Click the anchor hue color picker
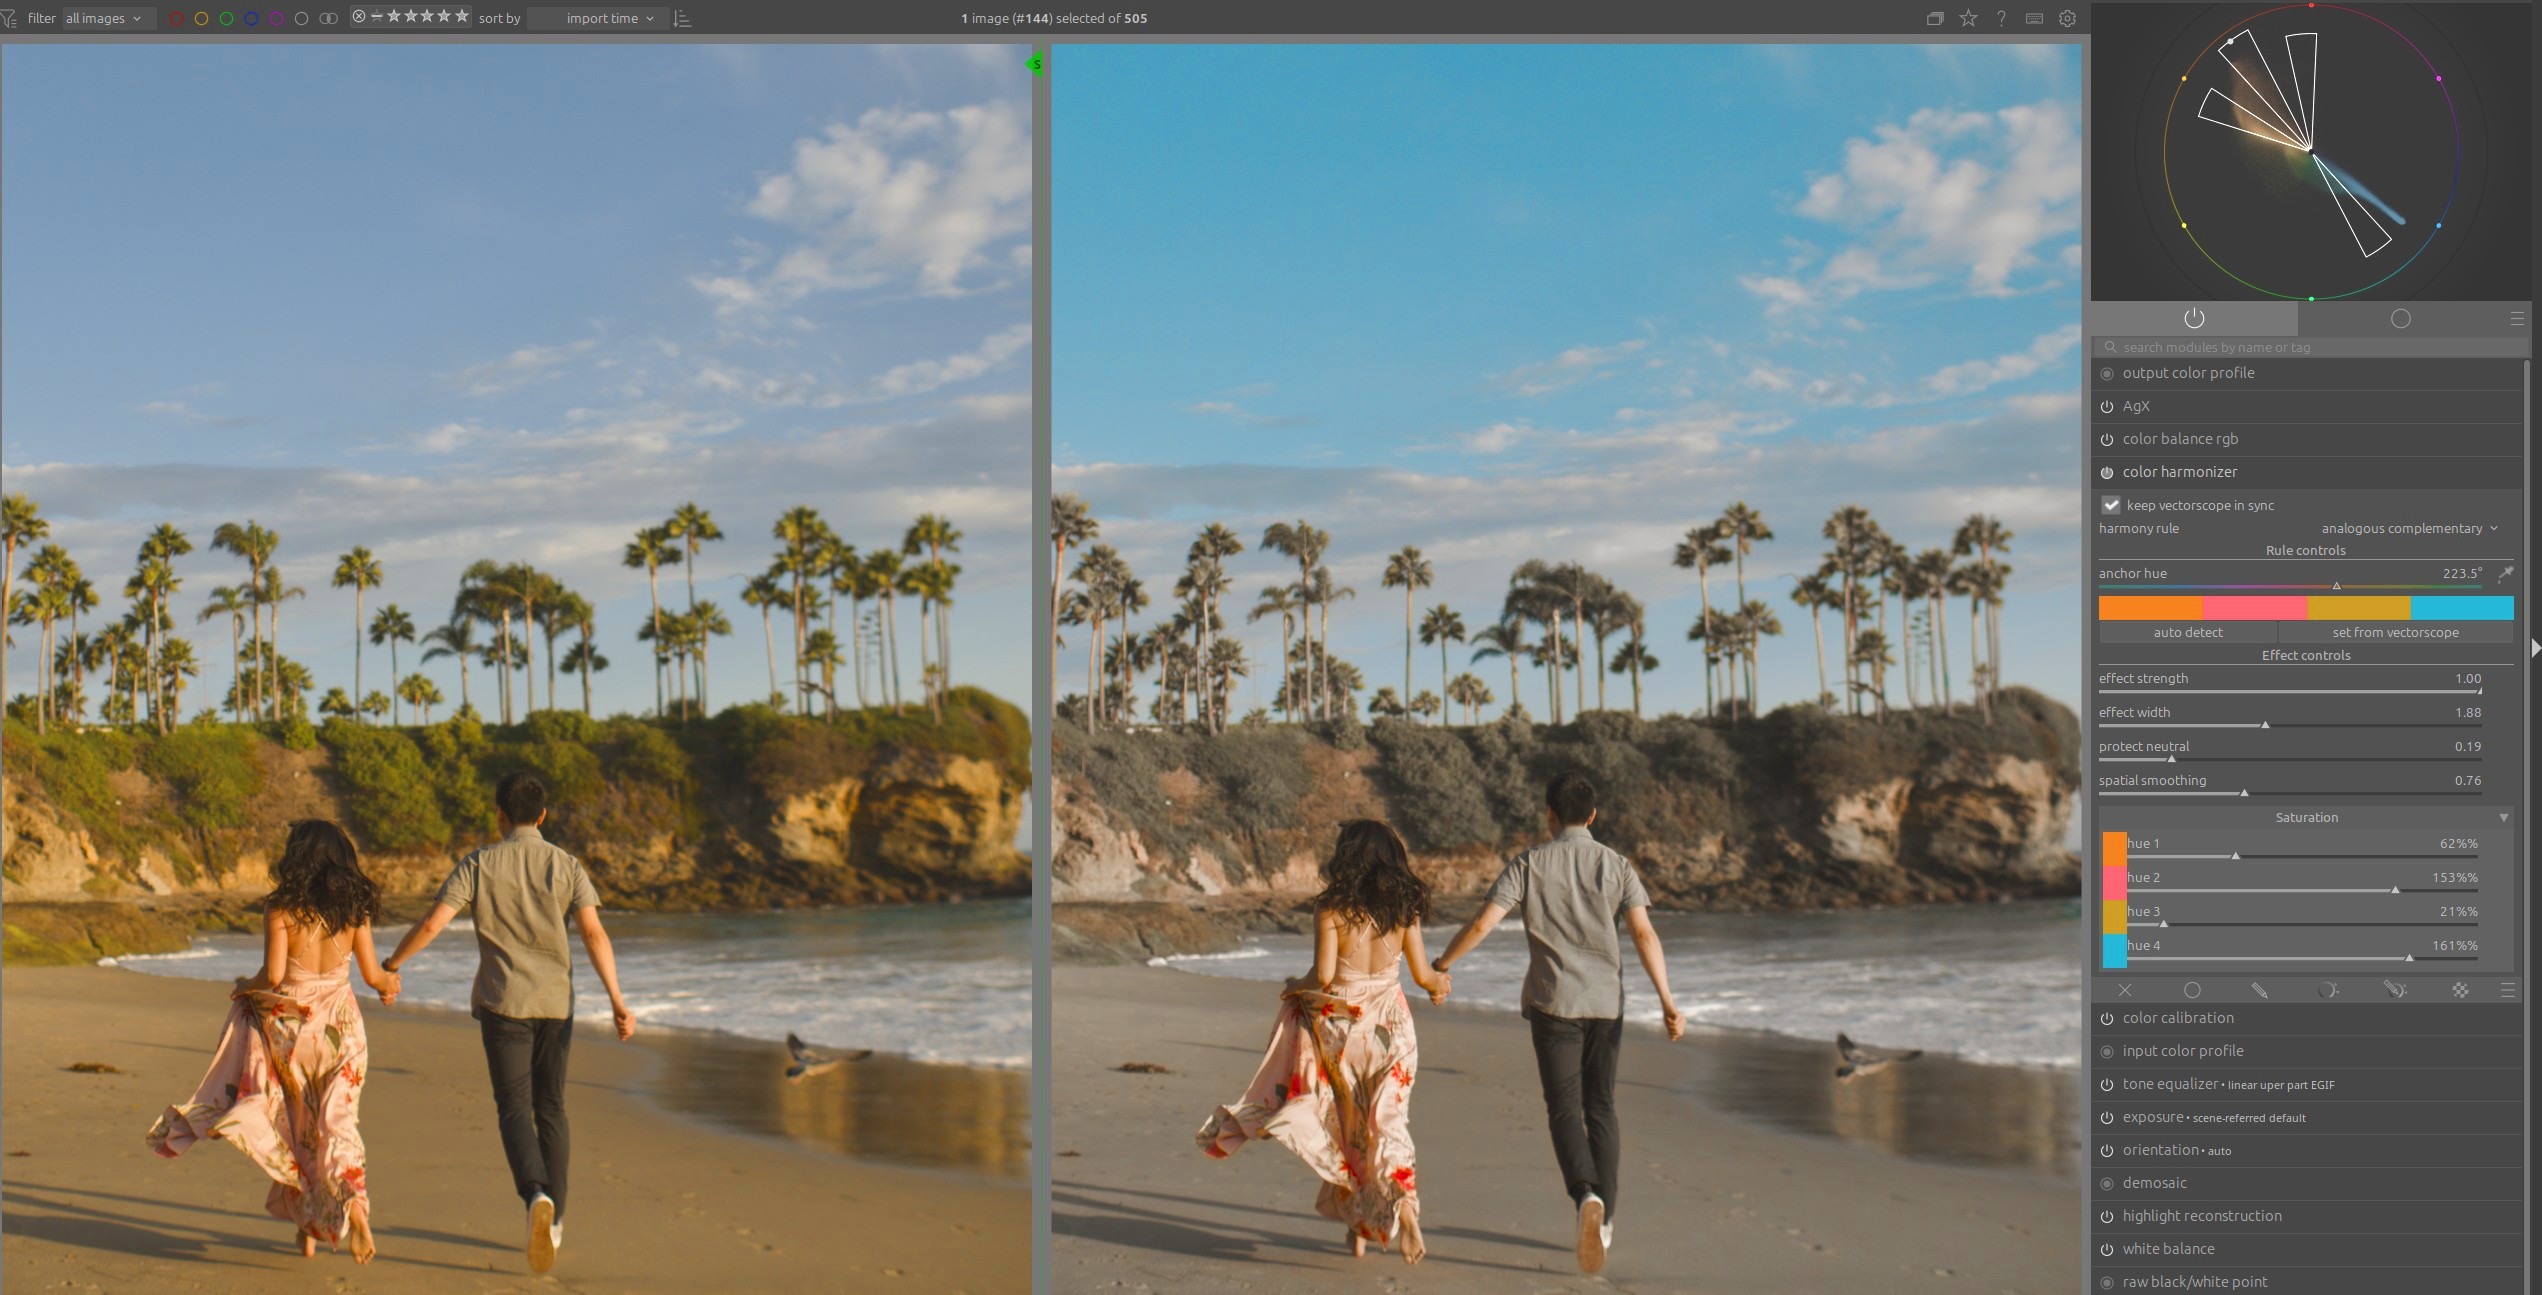Viewport: 2542px width, 1295px height. (x=2506, y=574)
